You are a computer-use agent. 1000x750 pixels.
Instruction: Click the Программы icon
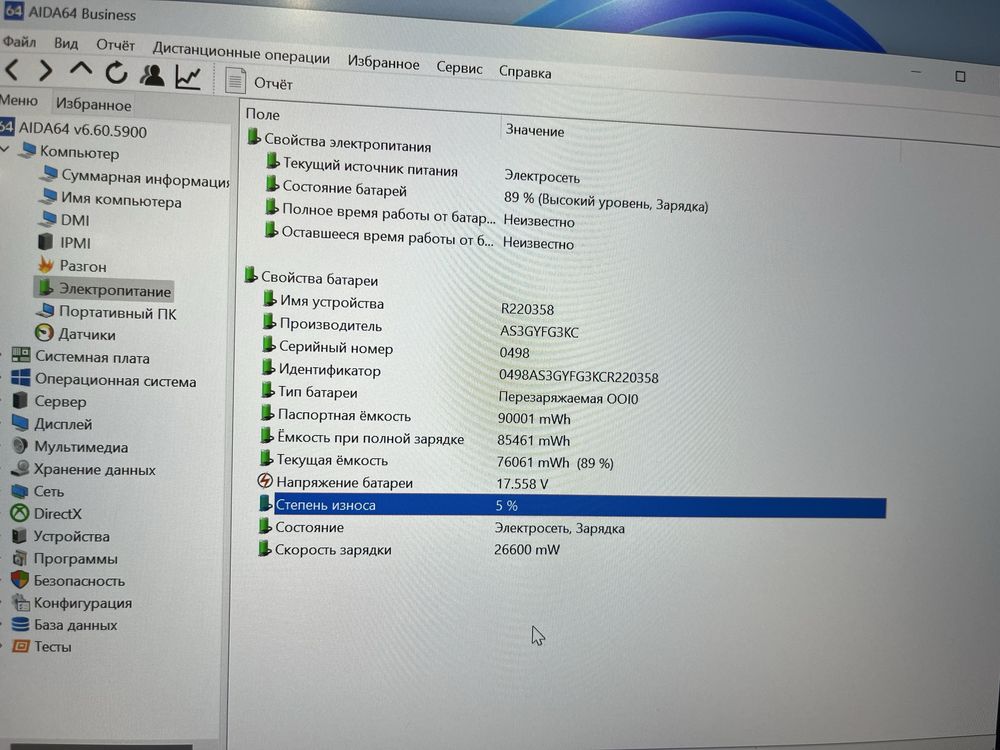click(20, 558)
